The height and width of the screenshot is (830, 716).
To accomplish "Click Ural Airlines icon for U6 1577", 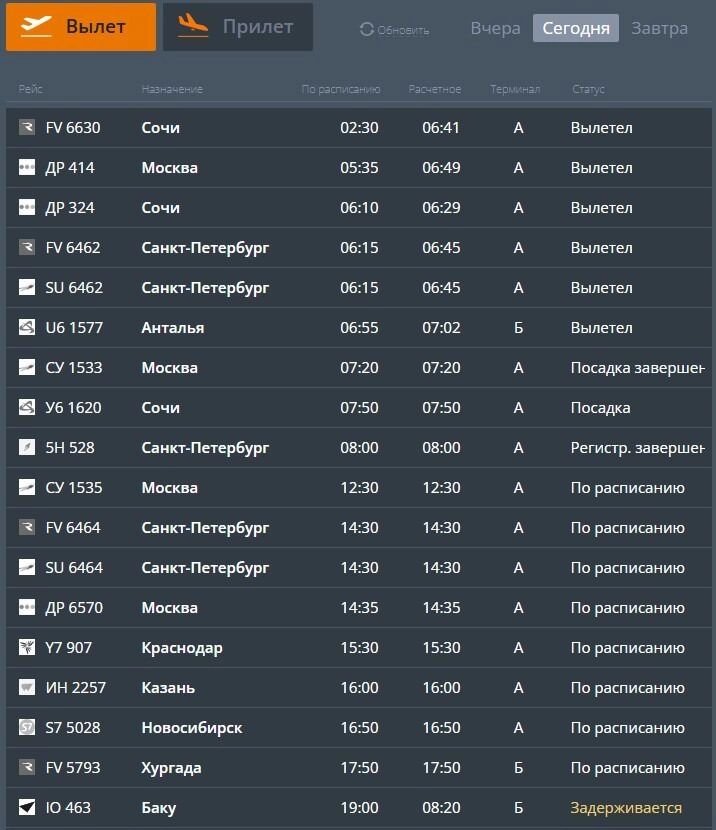I will pyautogui.click(x=27, y=328).
